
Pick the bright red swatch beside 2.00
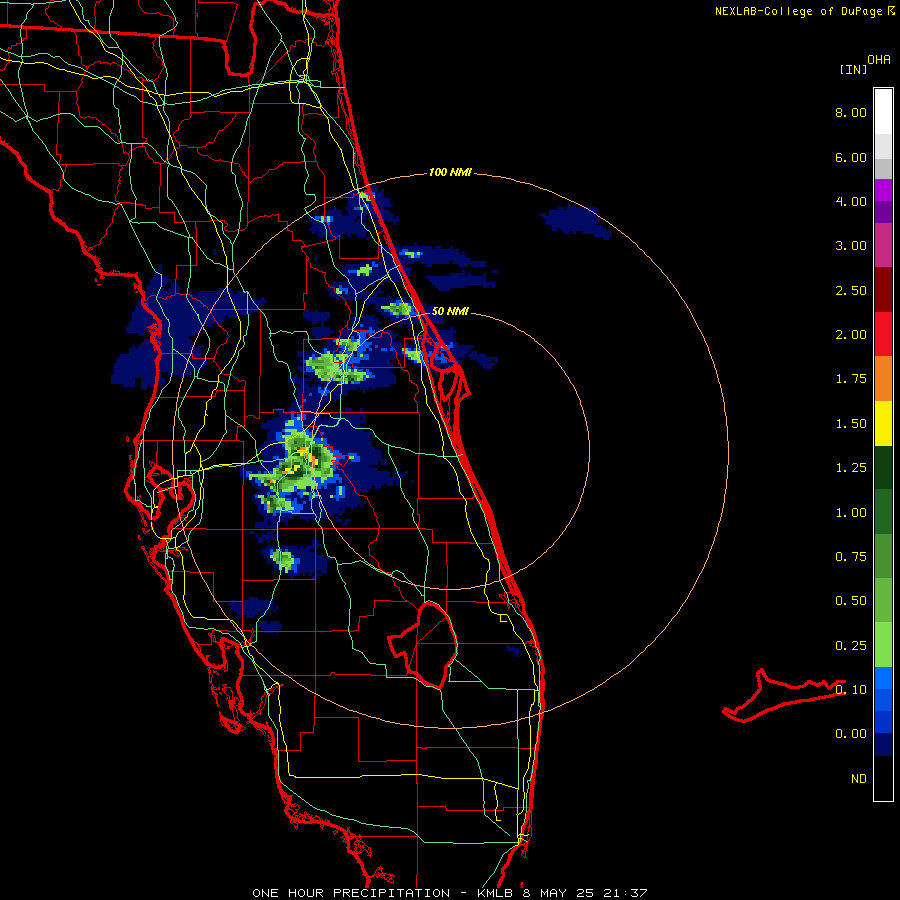(x=883, y=334)
